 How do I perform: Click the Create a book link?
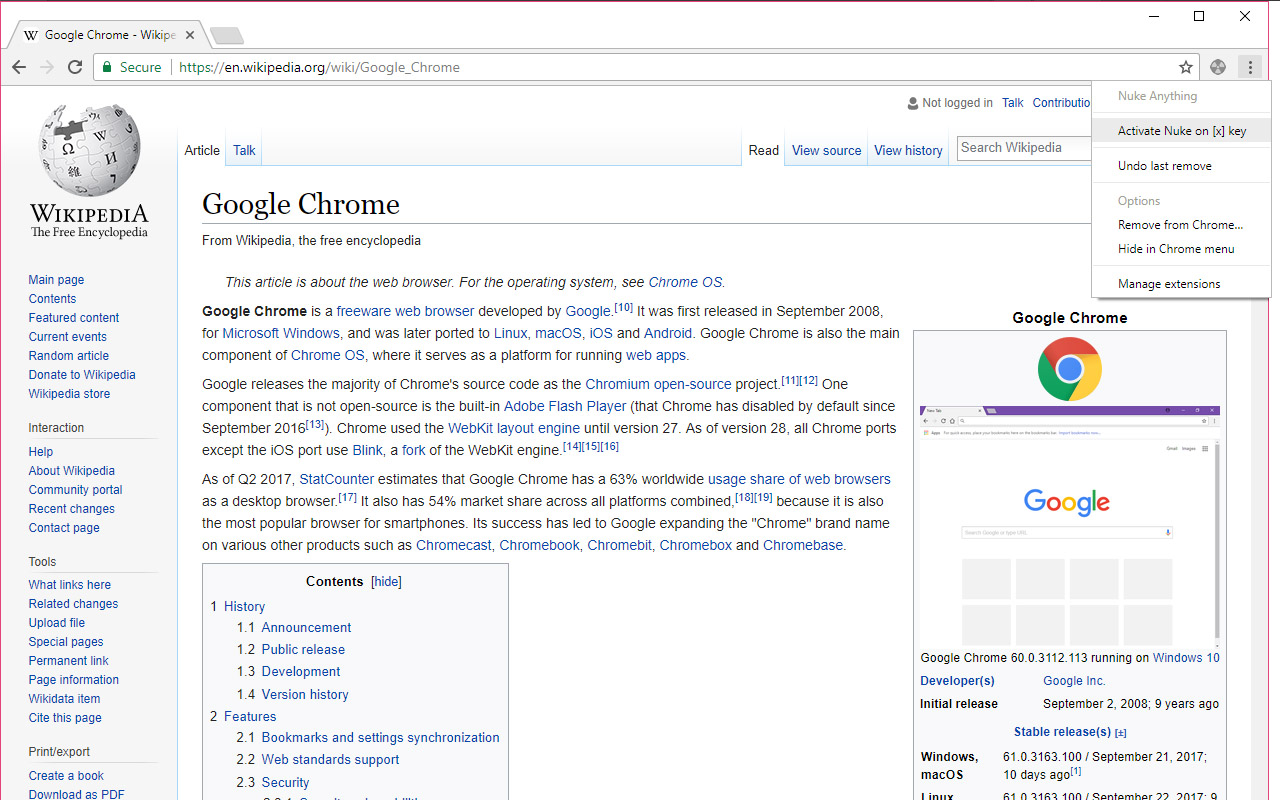(x=66, y=776)
